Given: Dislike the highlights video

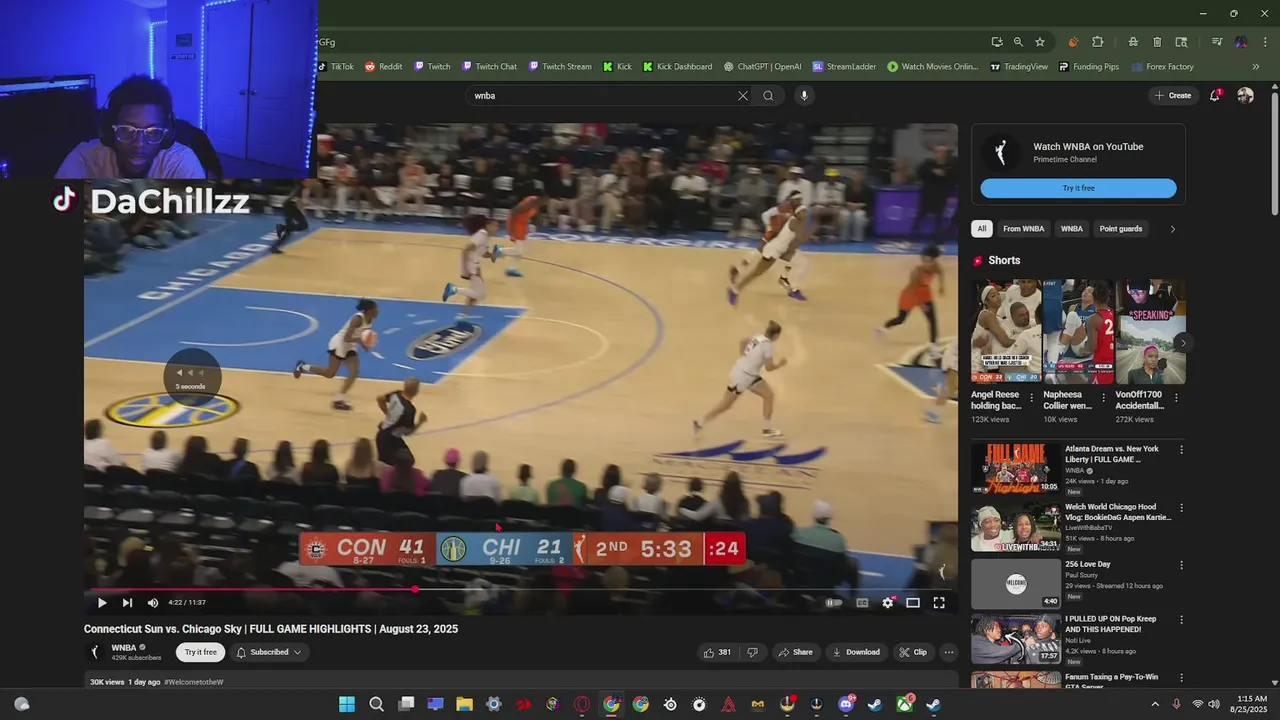Looking at the screenshot, I should pyautogui.click(x=752, y=652).
